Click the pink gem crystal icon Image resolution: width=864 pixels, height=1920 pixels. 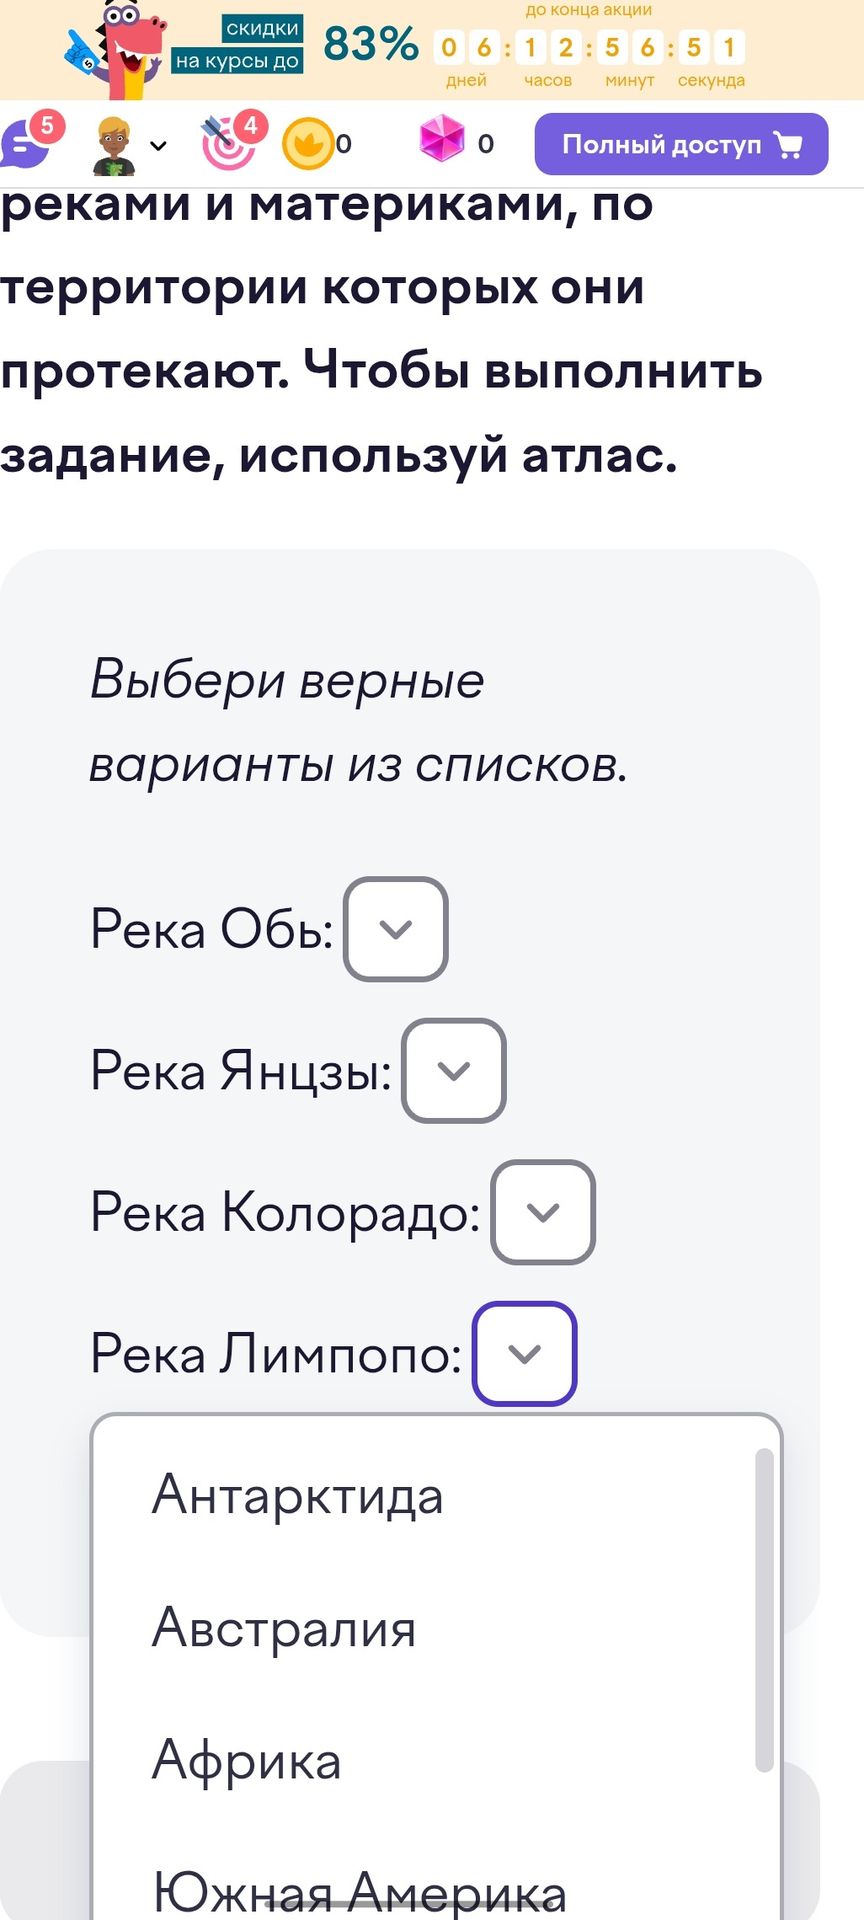(x=441, y=139)
